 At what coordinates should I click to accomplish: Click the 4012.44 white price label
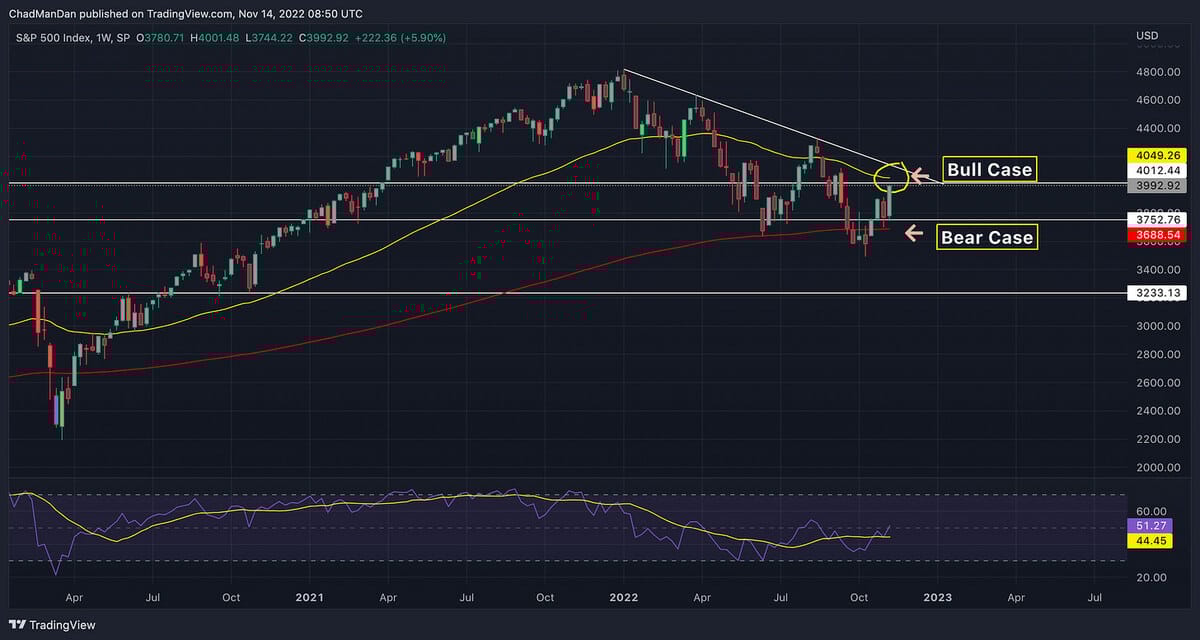click(1156, 171)
